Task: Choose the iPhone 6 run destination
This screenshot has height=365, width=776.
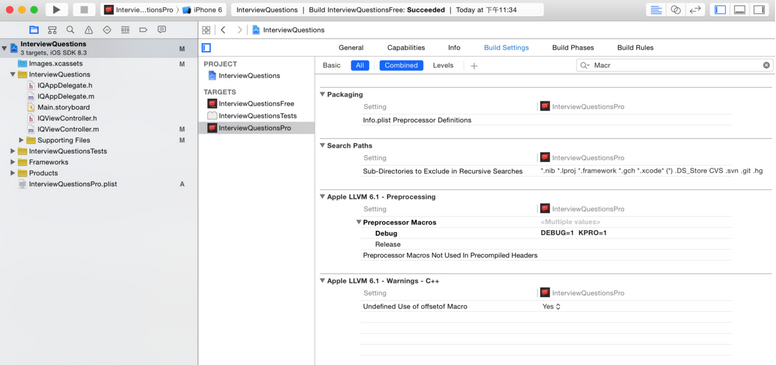Action: (x=202, y=10)
